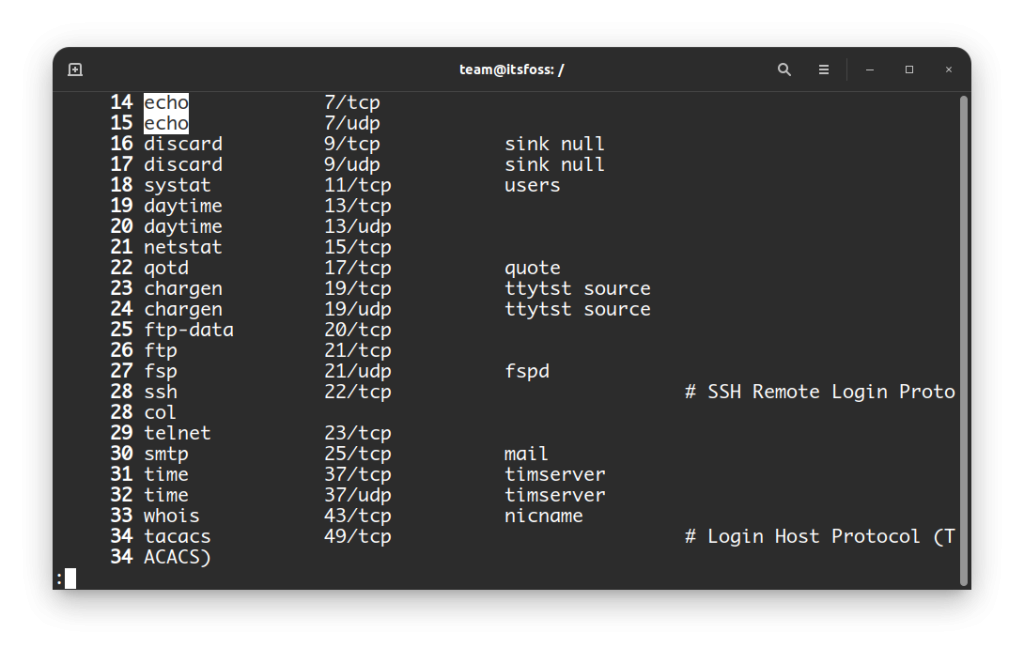Image resolution: width=1024 pixels, height=648 pixels.
Task: Click ftp-data service name
Action: point(189,330)
